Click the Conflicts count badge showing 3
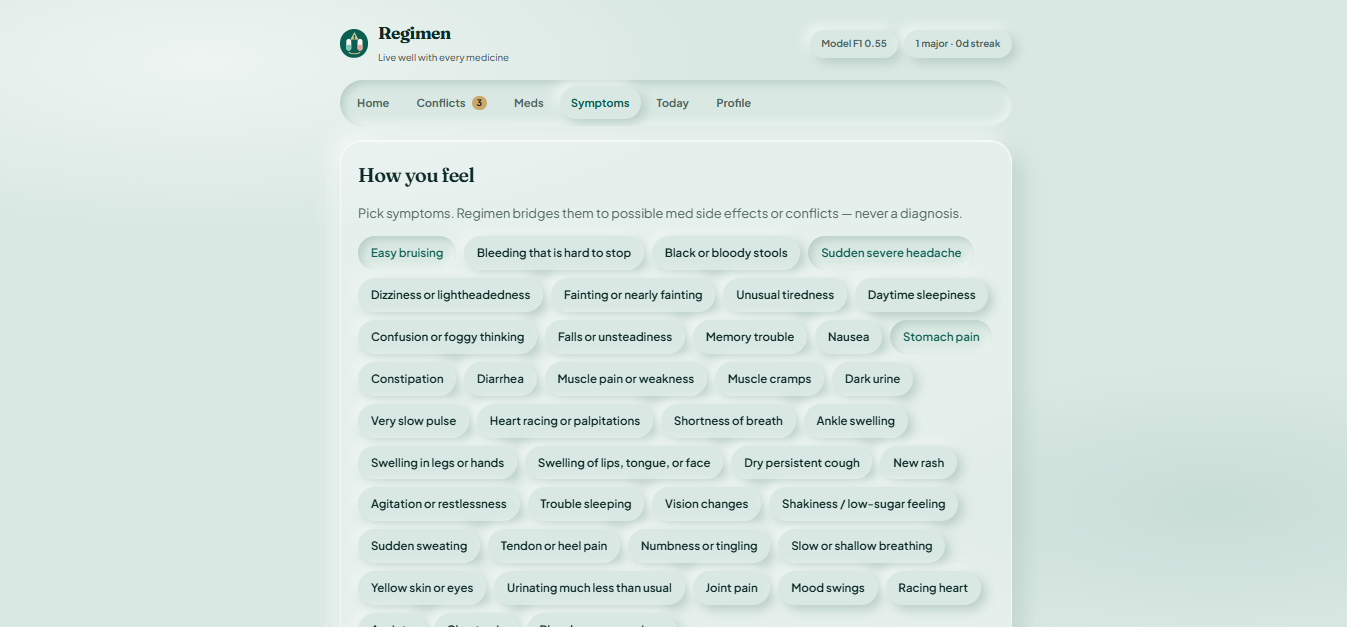1347x627 pixels. [479, 103]
